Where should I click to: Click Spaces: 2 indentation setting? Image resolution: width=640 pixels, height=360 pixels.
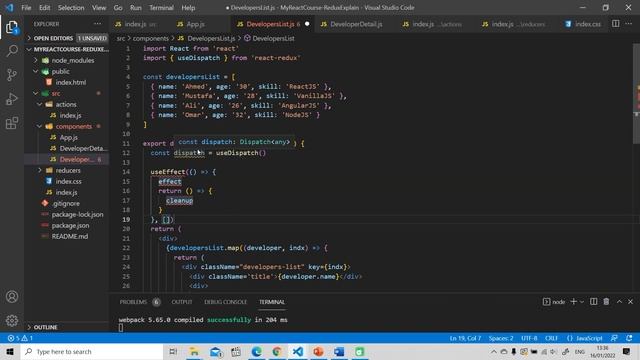point(501,338)
